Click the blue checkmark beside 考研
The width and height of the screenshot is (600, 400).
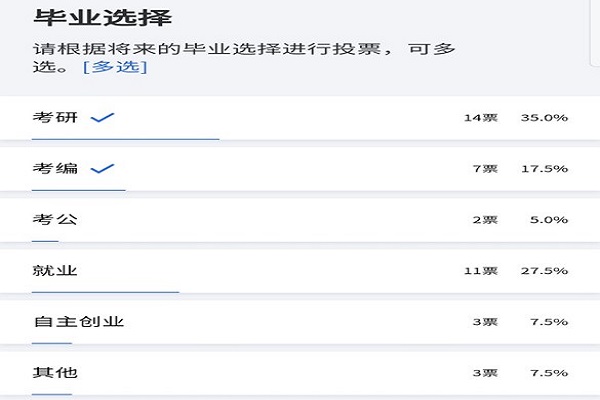tap(102, 118)
